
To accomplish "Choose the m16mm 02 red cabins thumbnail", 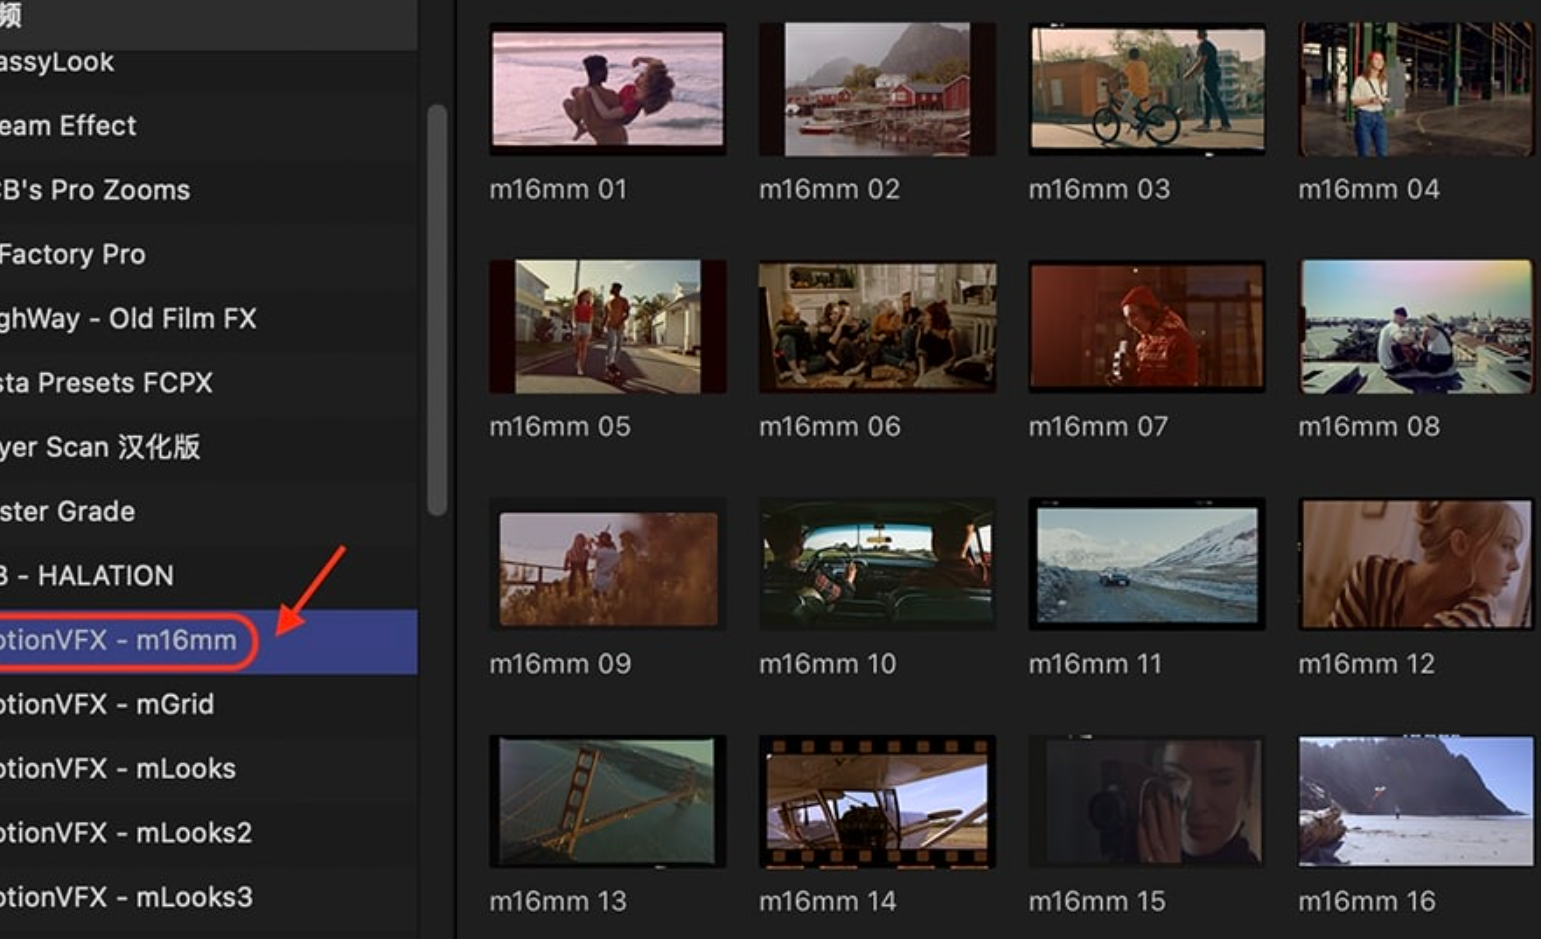I will pyautogui.click(x=877, y=89).
